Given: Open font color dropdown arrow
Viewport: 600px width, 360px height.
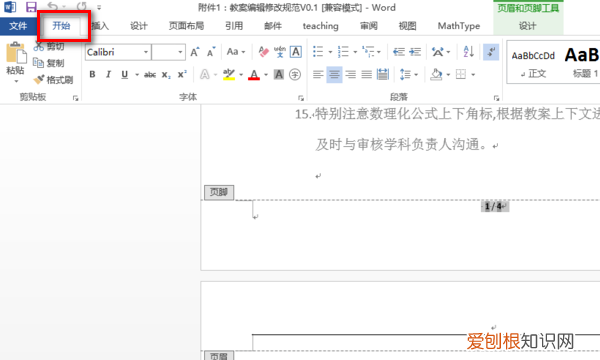Looking at the screenshot, I should (266, 75).
